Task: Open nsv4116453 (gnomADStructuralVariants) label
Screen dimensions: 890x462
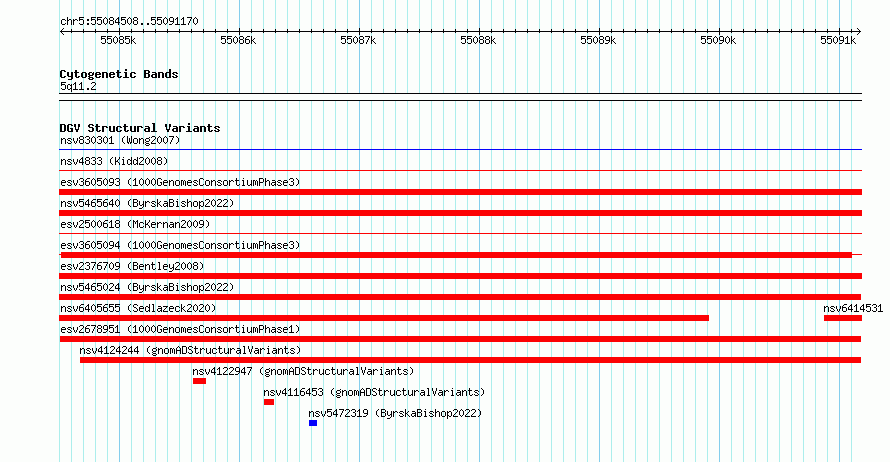Action: pyautogui.click(x=374, y=392)
